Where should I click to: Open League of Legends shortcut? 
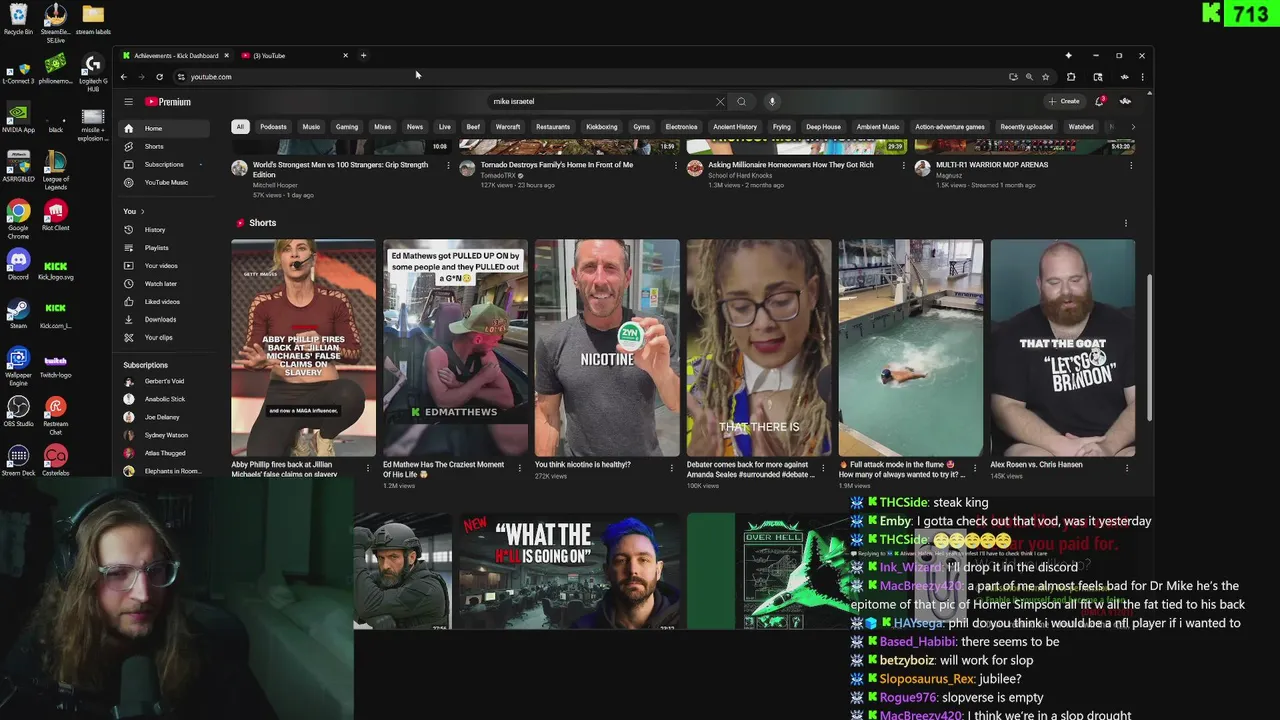(55, 170)
